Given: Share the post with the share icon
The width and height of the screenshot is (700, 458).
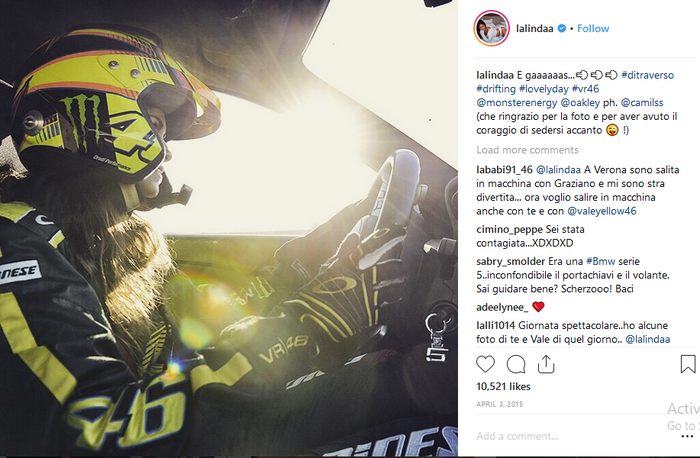Looking at the screenshot, I should tap(546, 364).
